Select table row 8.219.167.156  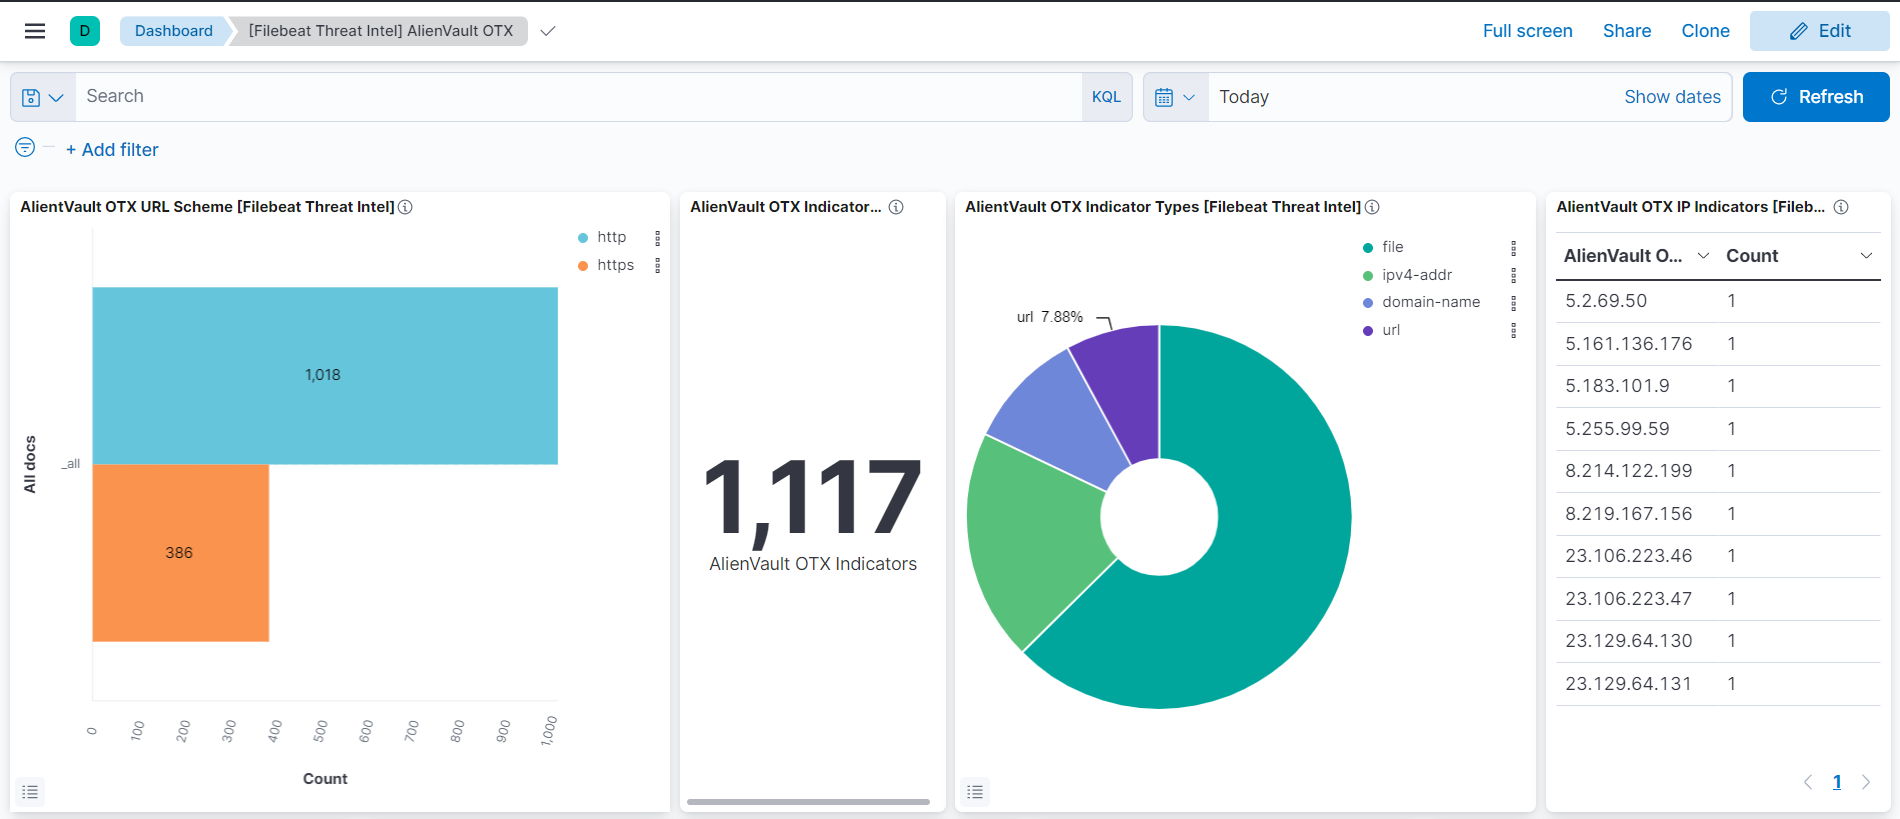1718,514
